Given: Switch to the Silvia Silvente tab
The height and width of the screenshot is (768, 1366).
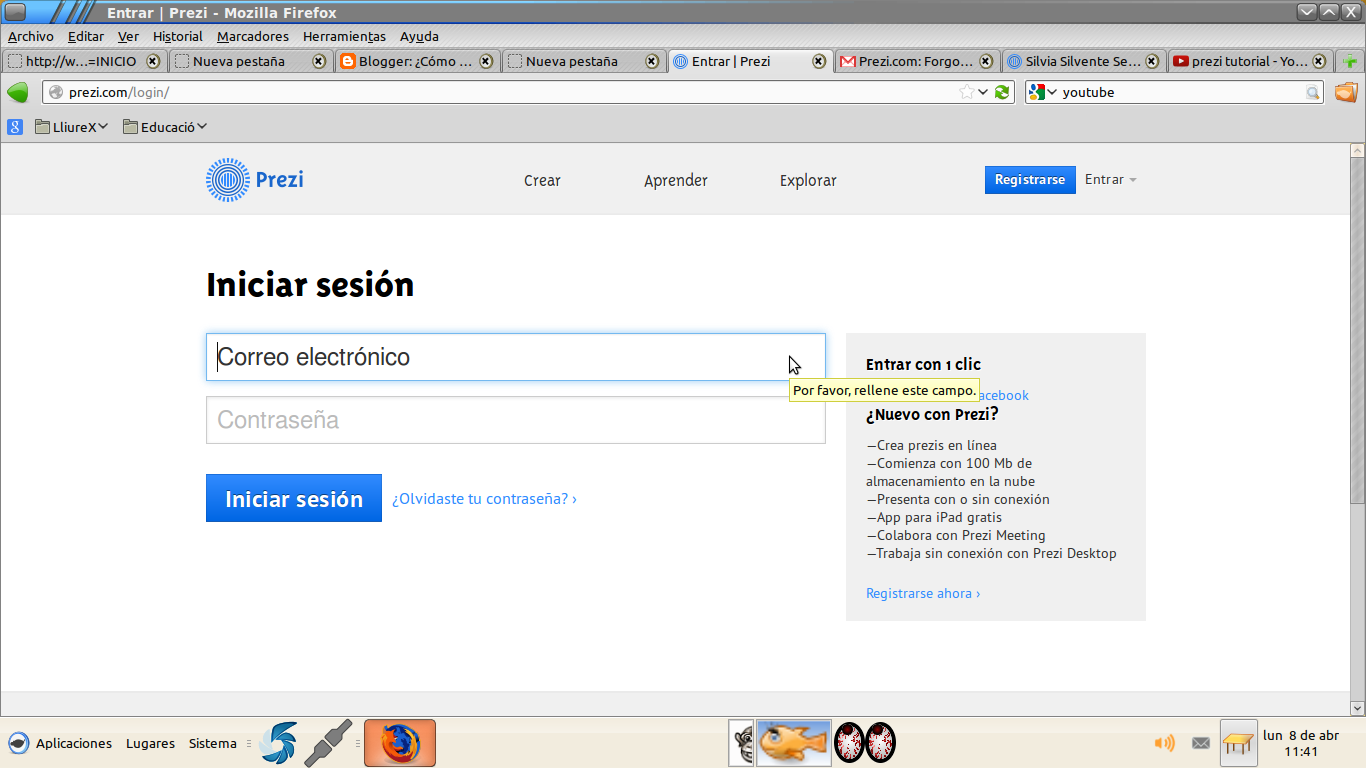Looking at the screenshot, I should 1083,61.
